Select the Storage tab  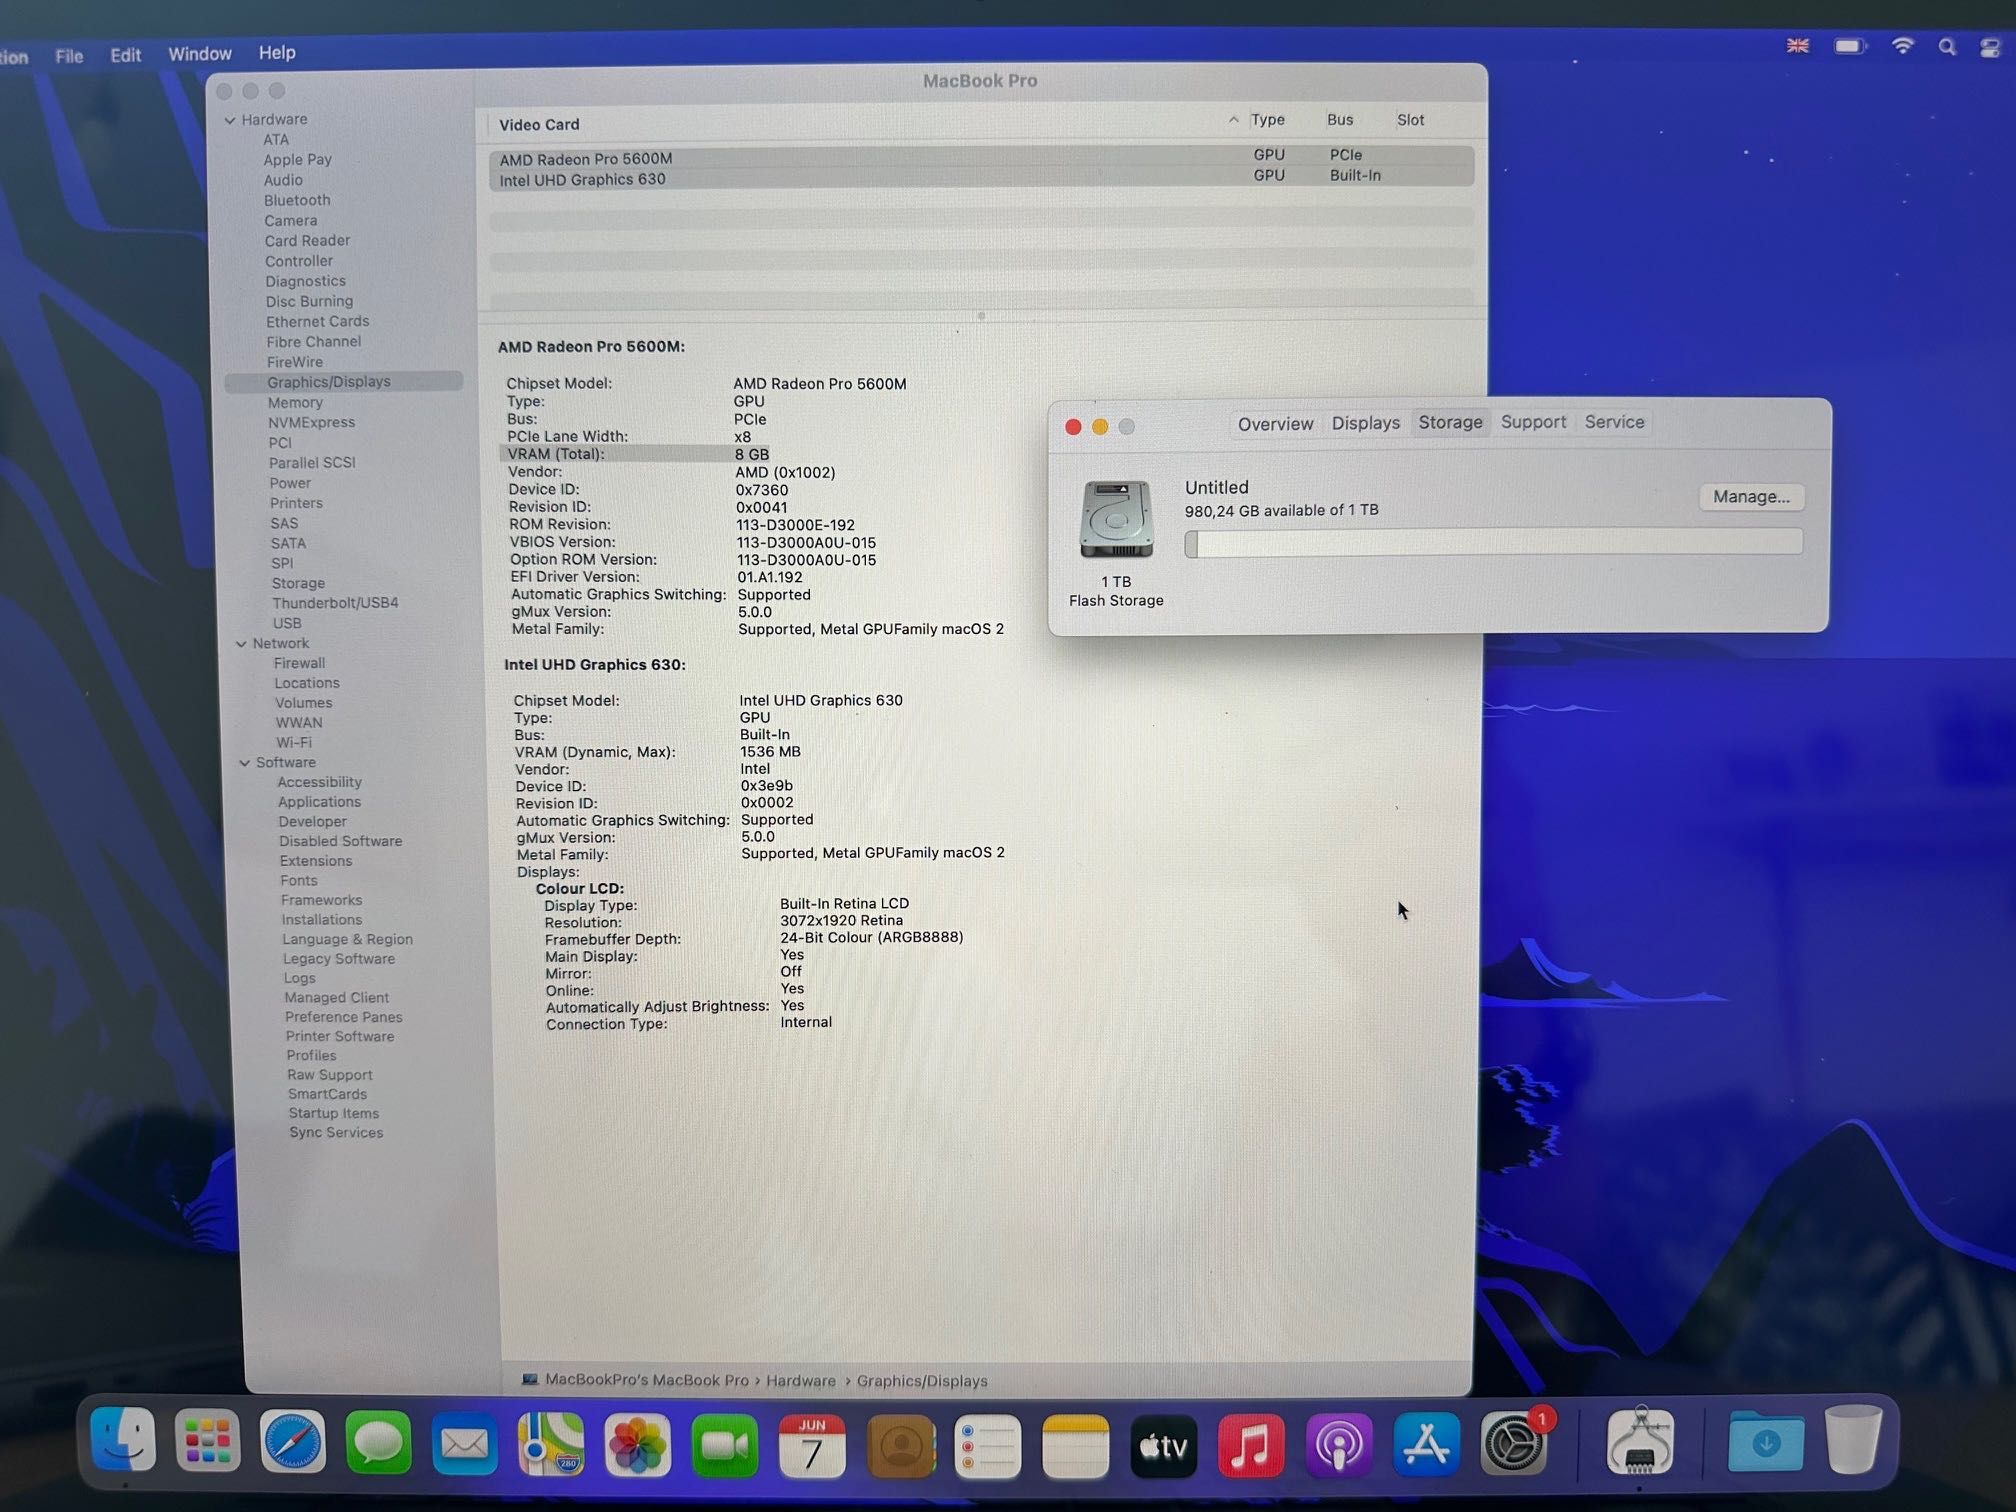[1450, 422]
